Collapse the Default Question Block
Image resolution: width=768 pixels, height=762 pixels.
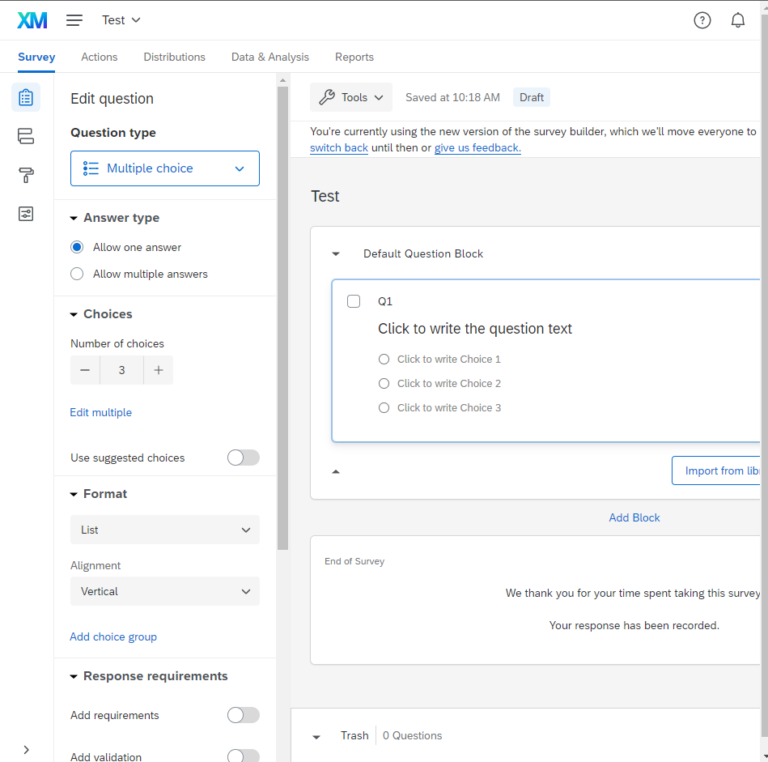pos(336,254)
